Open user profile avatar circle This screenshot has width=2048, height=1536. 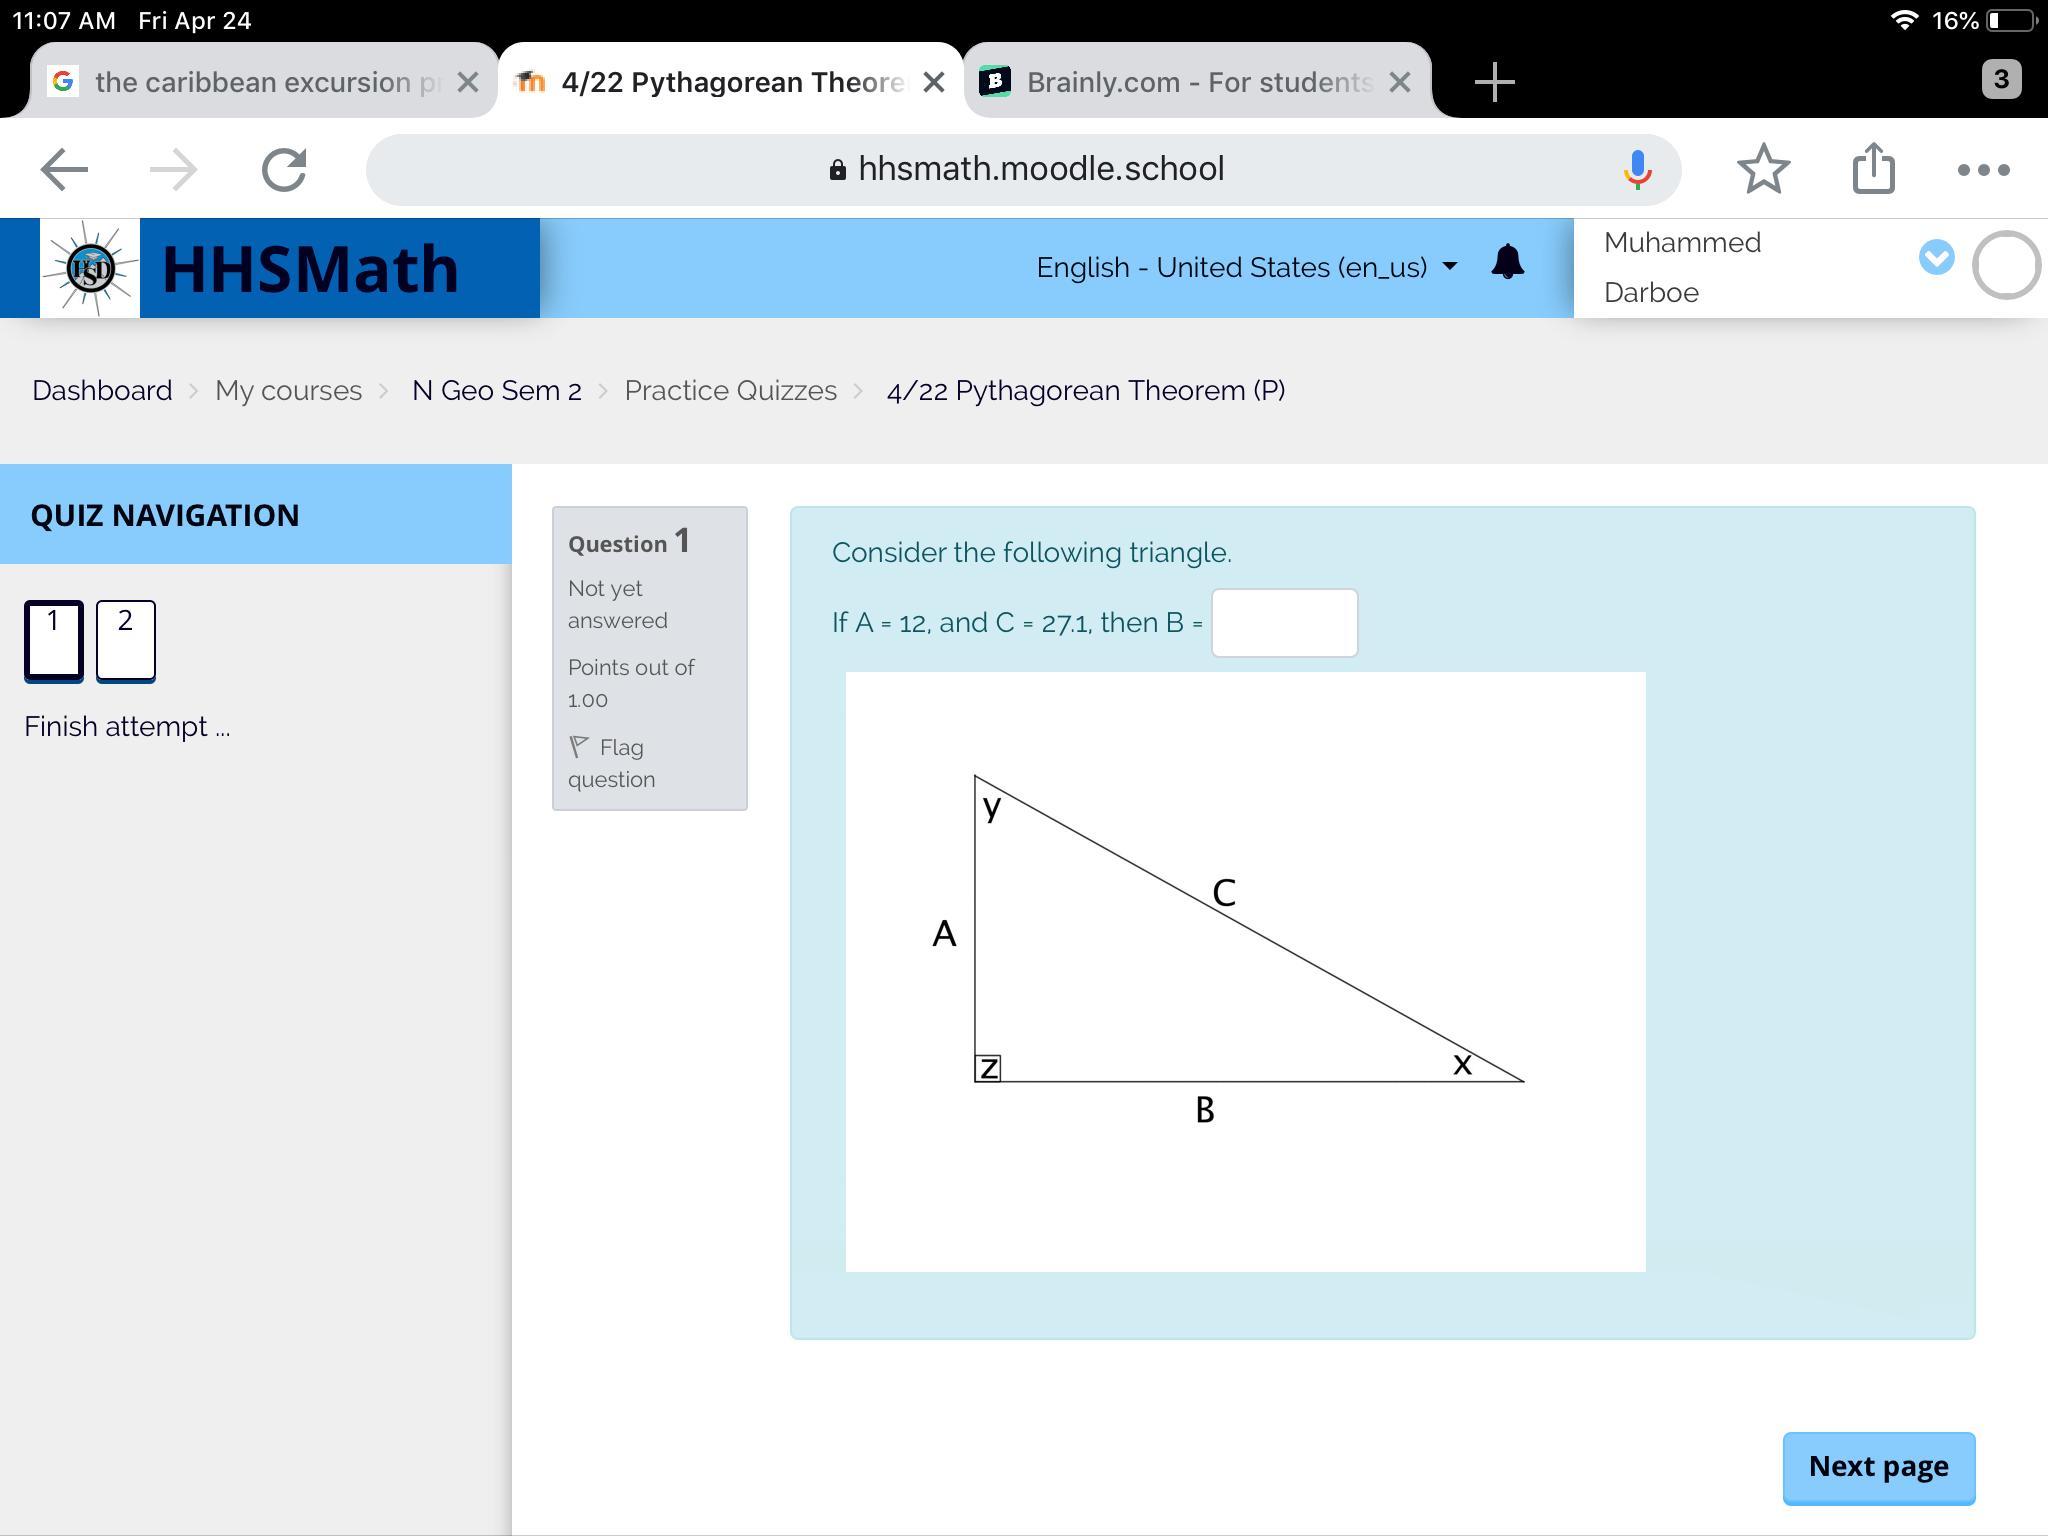[2005, 265]
